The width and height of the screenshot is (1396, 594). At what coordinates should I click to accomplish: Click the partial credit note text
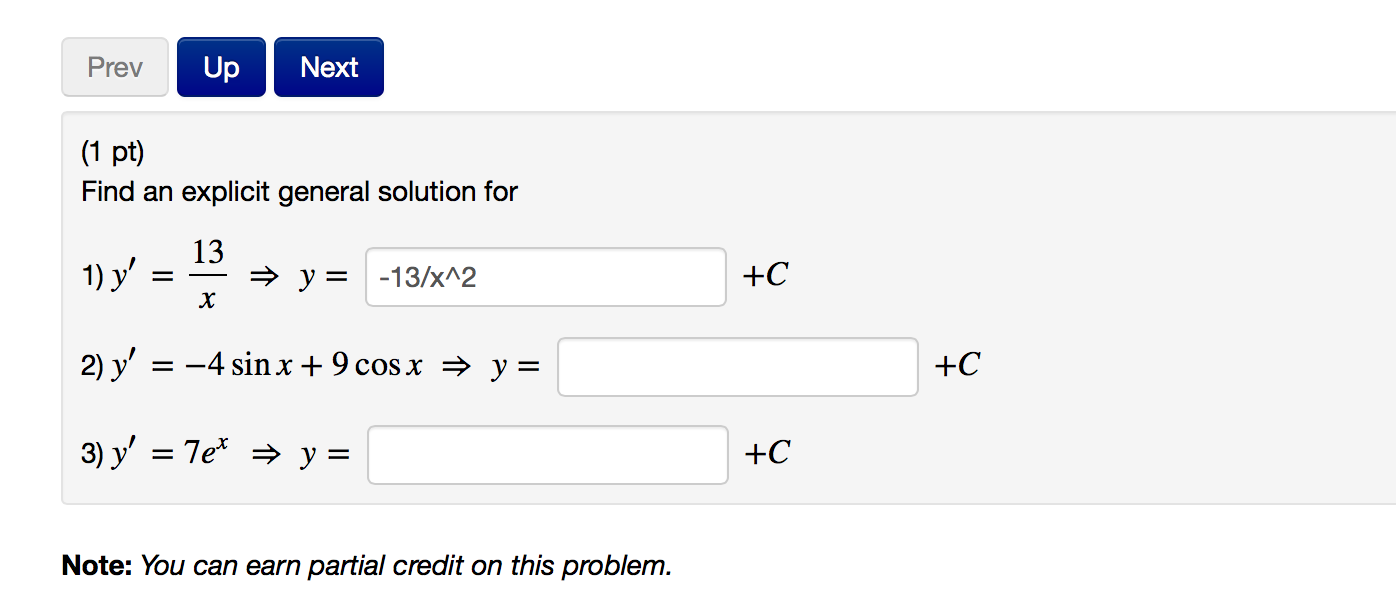tap(366, 565)
